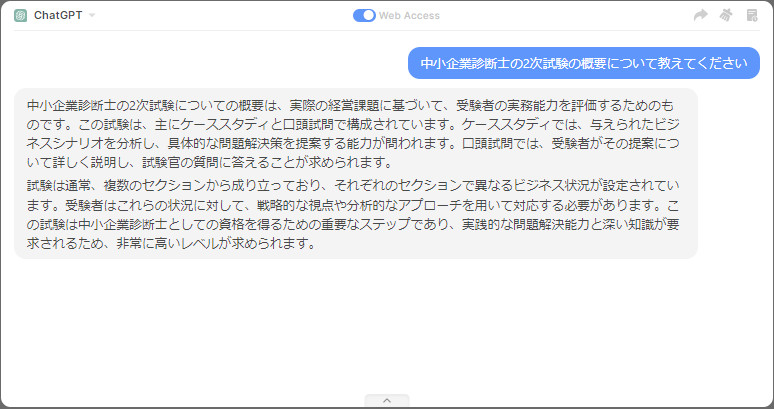Viewport: 774px width, 409px height.
Task: Click the share arrow icon
Action: pyautogui.click(x=700, y=15)
